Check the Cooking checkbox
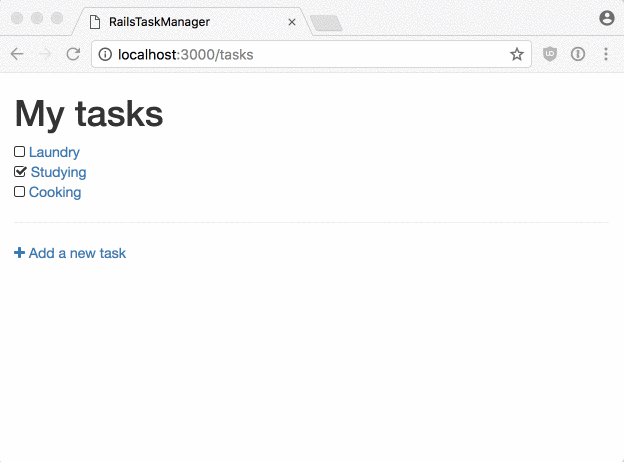The width and height of the screenshot is (624, 462). 19,191
